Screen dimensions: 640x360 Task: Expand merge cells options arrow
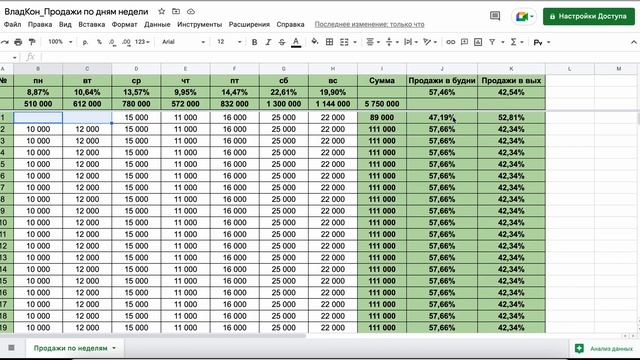coord(355,42)
